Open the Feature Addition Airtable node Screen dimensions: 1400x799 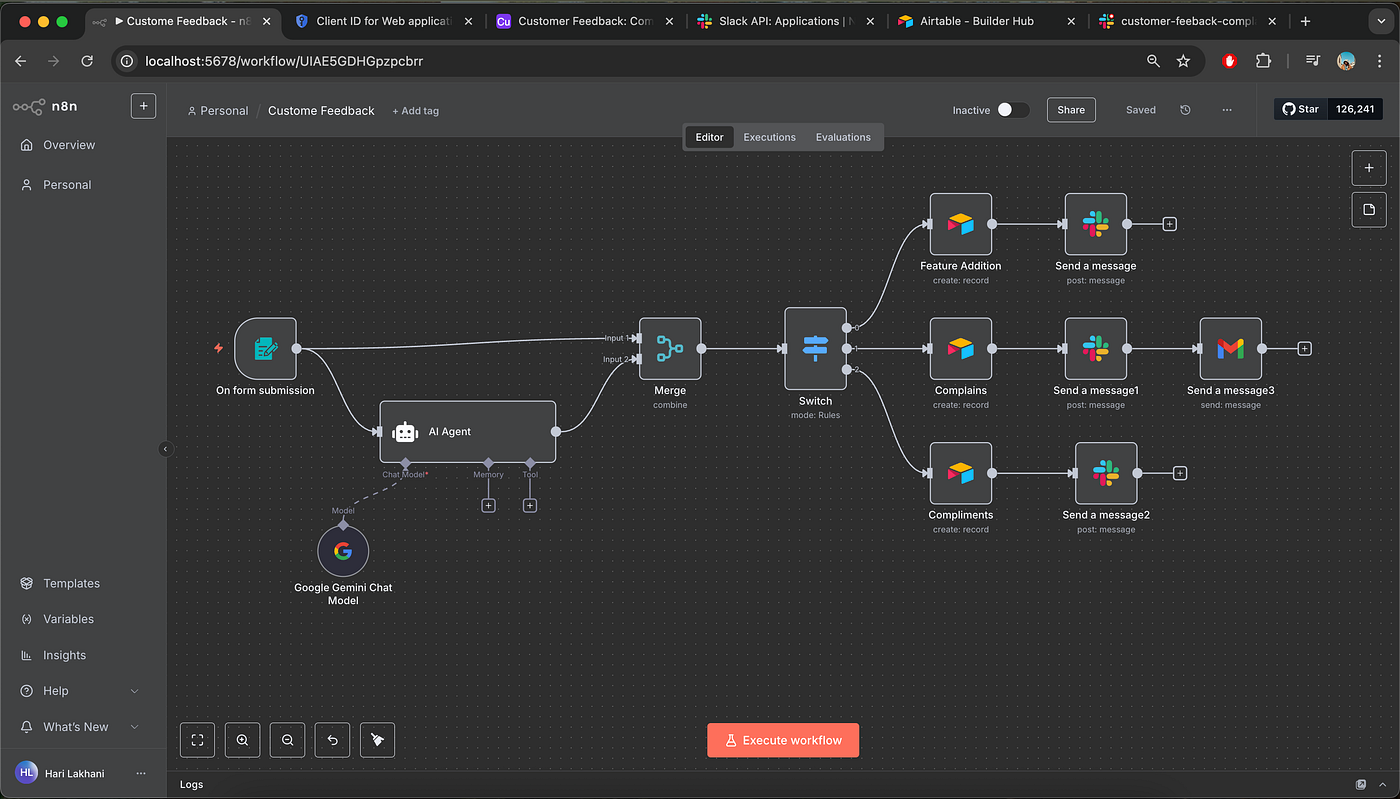tap(961, 224)
